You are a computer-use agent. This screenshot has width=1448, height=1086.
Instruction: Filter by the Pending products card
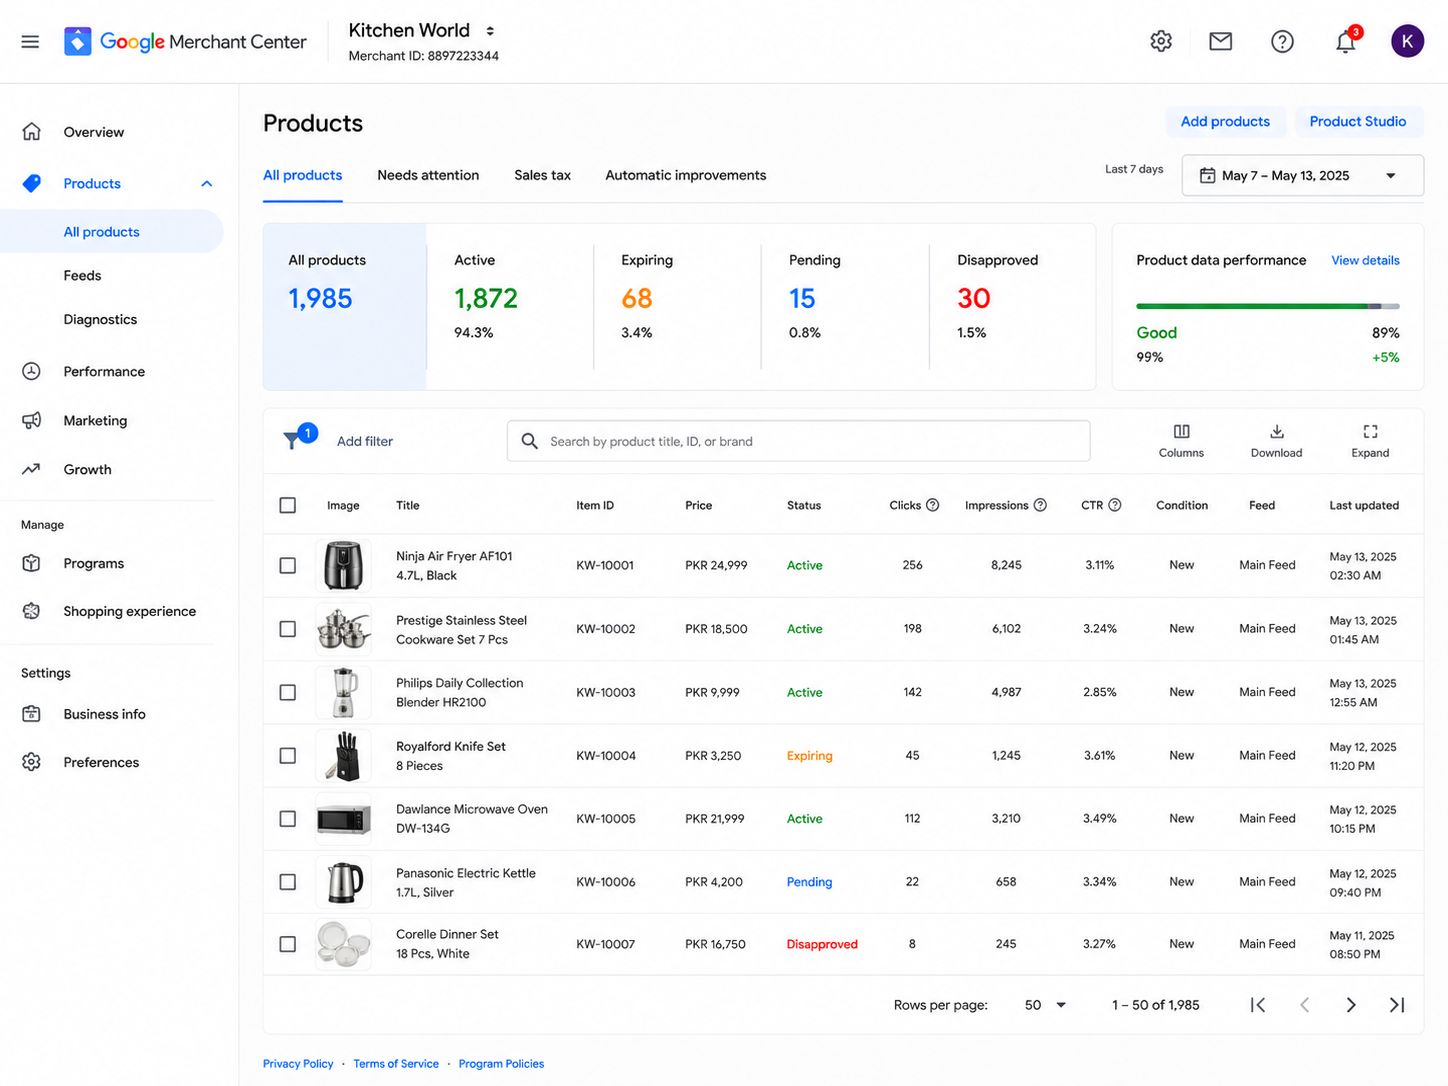point(845,306)
